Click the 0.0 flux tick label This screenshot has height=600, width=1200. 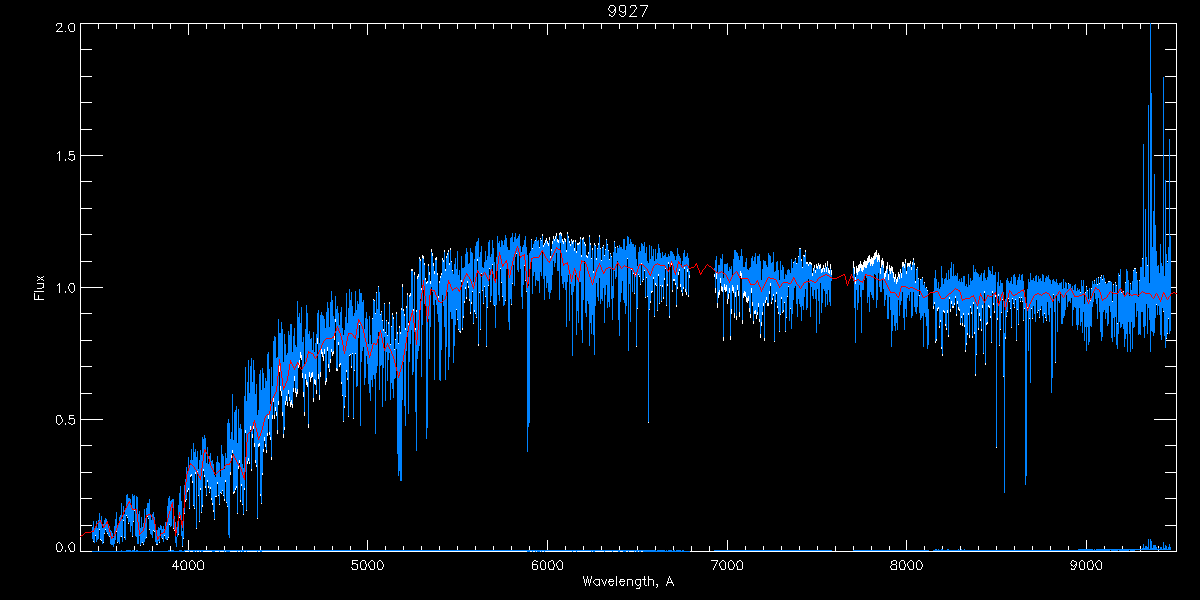64,547
